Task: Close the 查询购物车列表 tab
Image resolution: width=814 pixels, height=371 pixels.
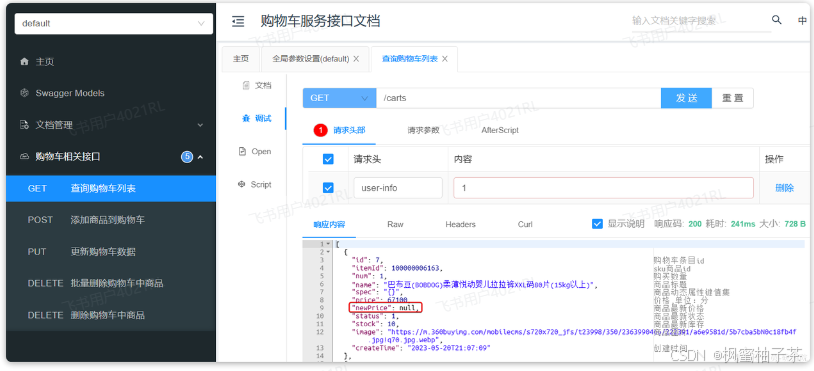Action: click(x=445, y=59)
